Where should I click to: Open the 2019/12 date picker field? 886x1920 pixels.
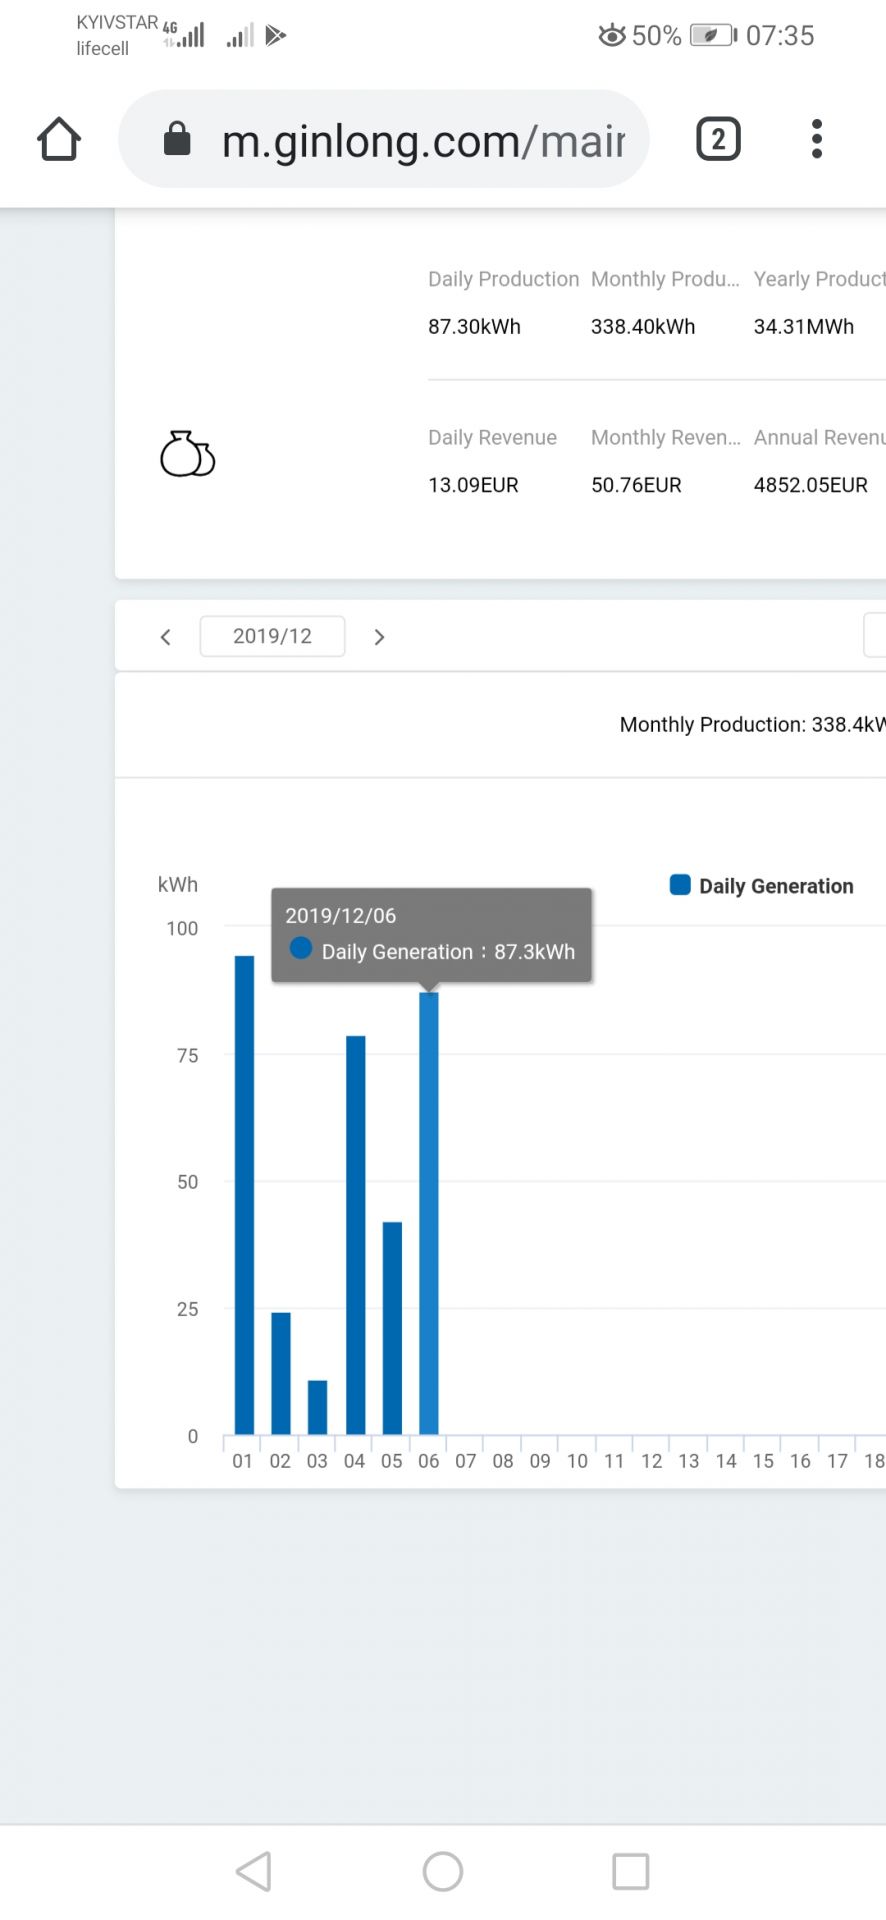click(x=272, y=636)
